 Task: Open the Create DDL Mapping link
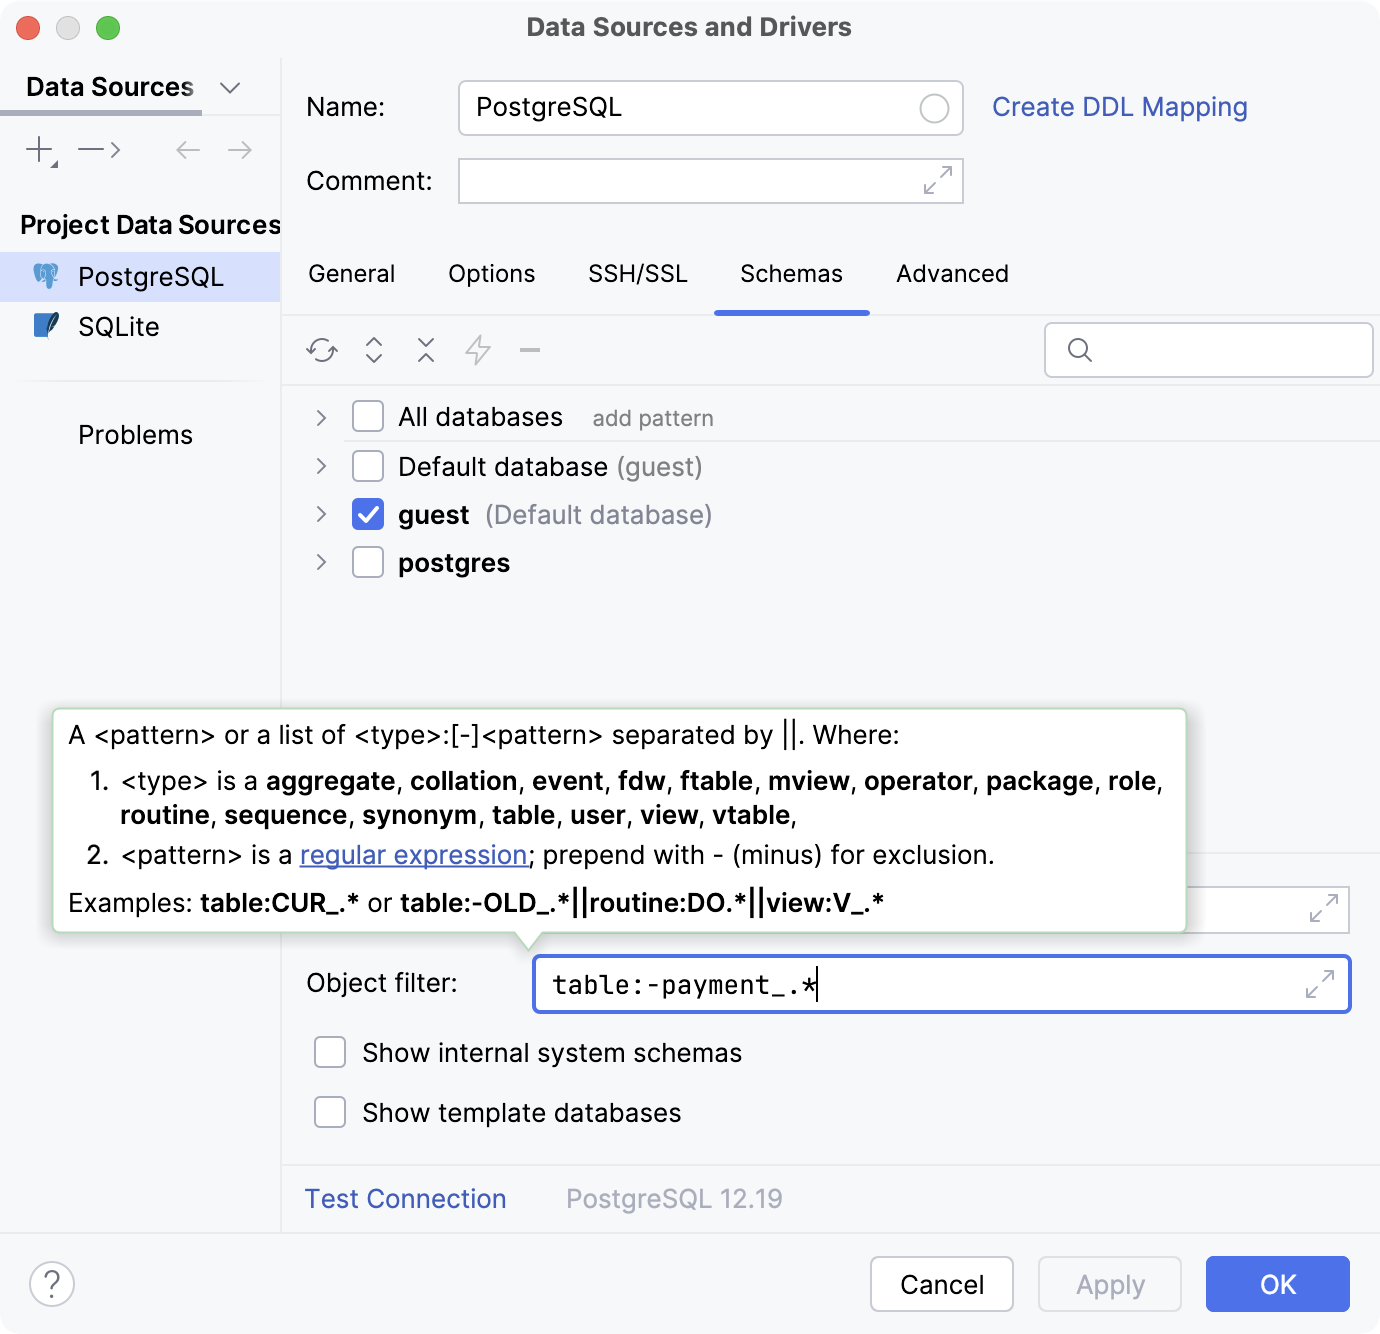tap(1119, 107)
